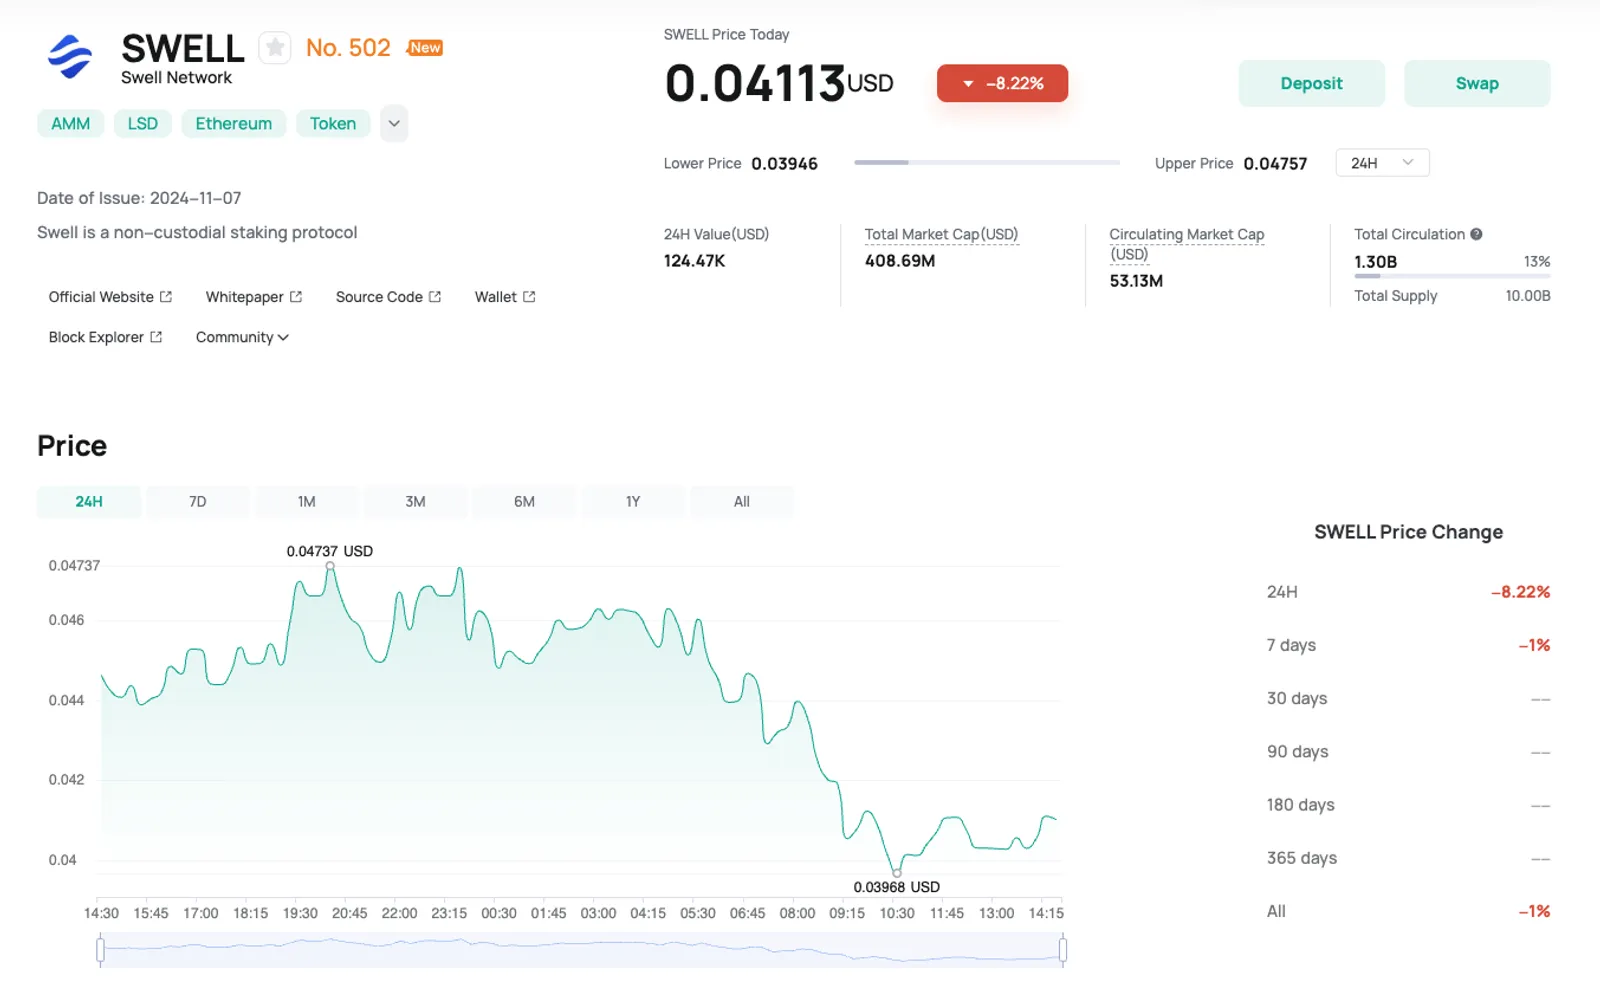Click the Total Market Cap(USD) label

click(941, 234)
